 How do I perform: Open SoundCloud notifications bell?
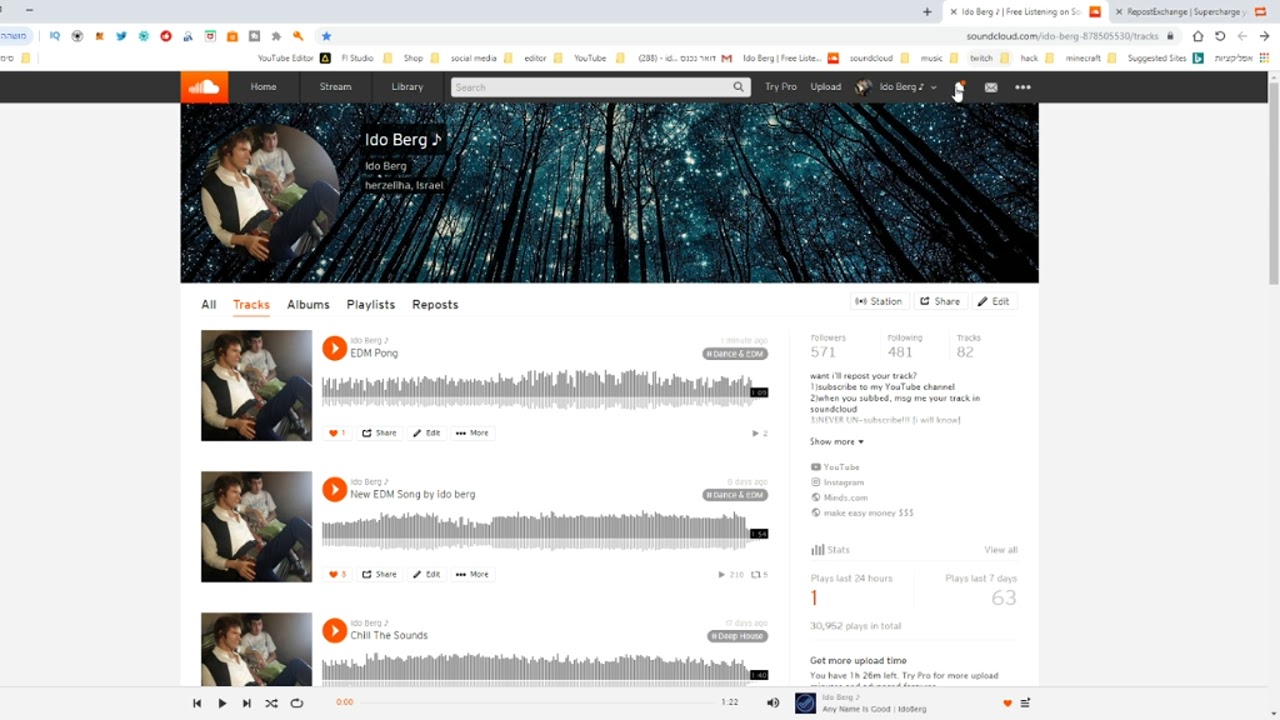tap(958, 87)
